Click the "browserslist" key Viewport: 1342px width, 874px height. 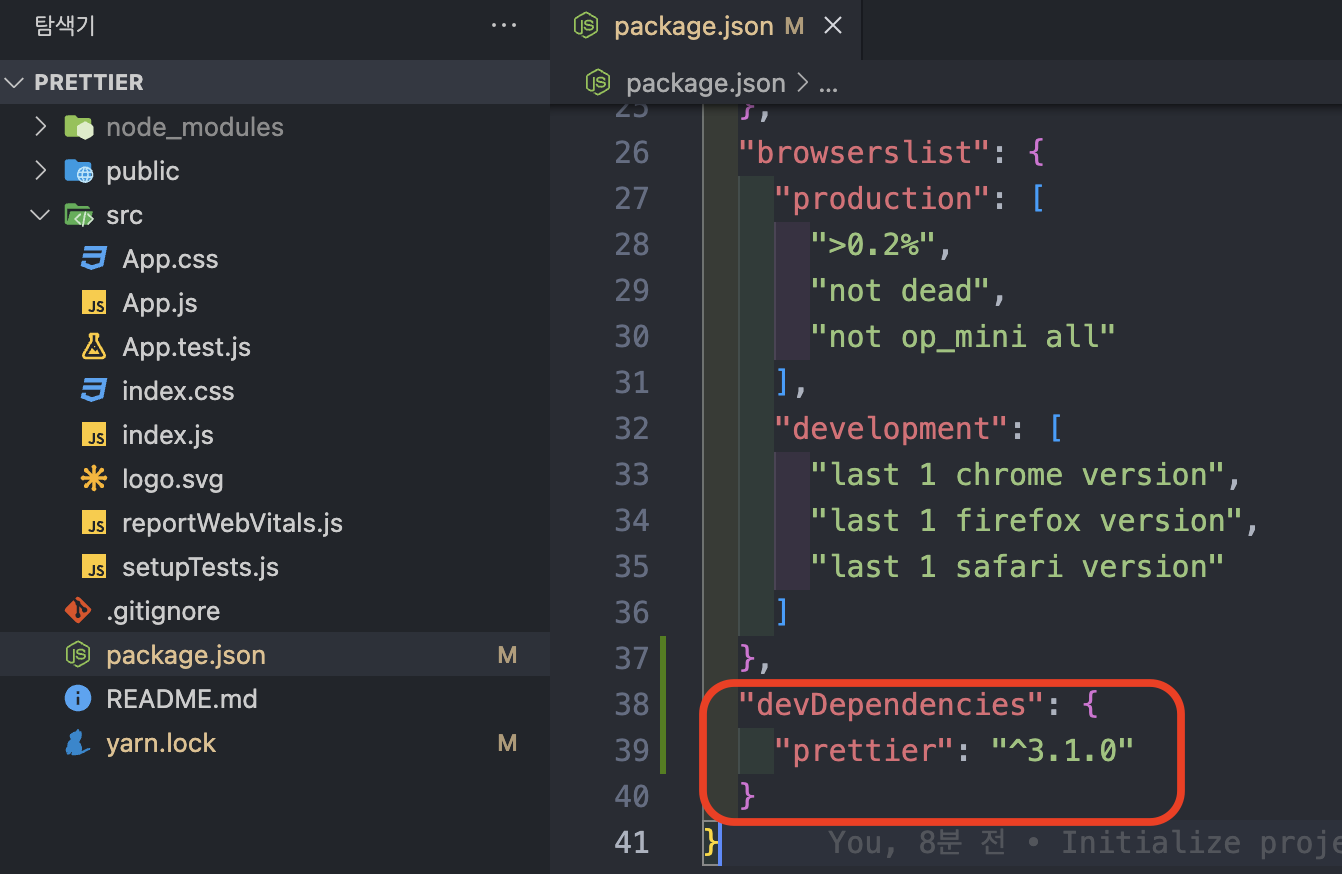865,152
